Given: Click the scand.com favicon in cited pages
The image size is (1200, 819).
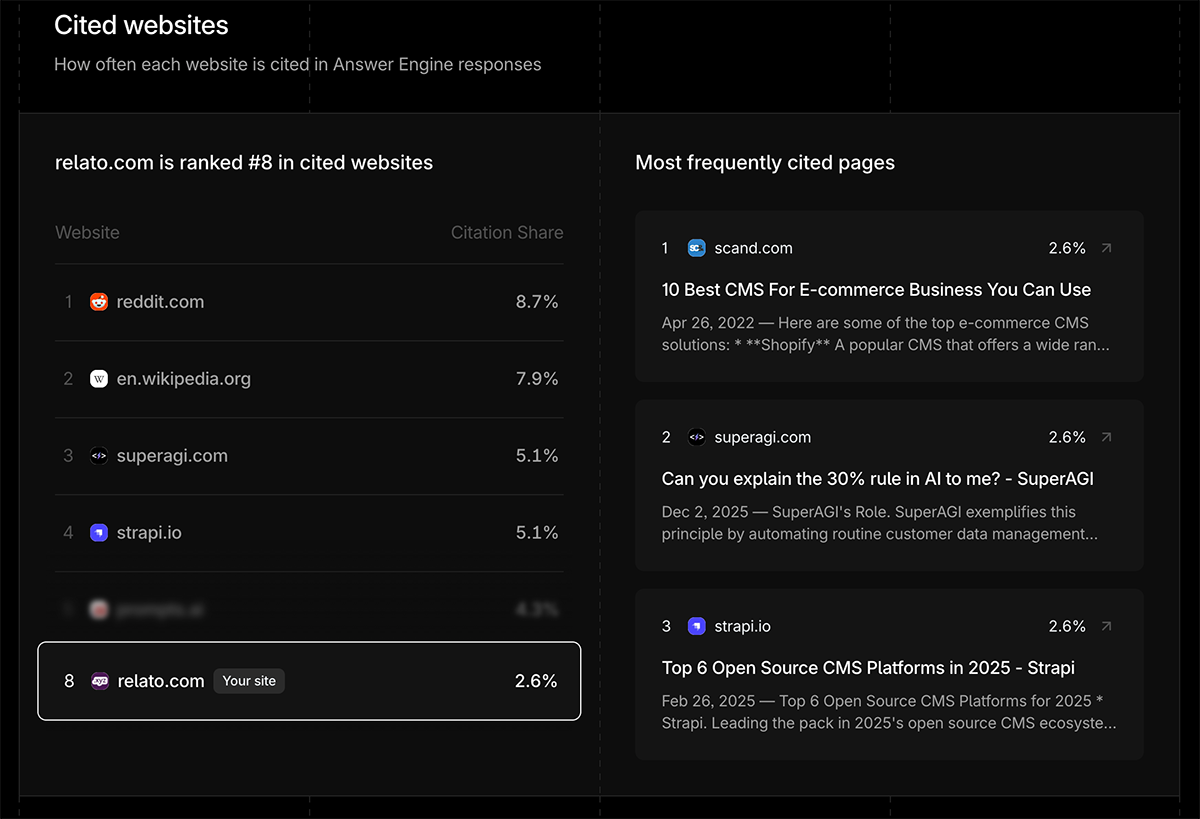Looking at the screenshot, I should click(x=697, y=248).
